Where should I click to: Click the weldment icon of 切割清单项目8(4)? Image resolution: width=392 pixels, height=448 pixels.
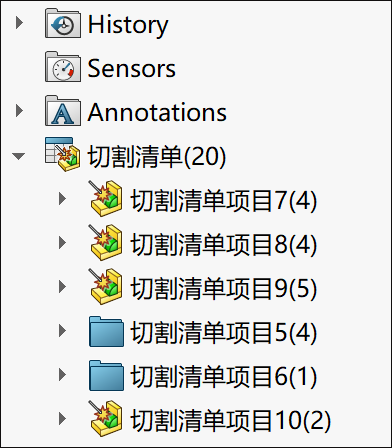click(105, 242)
